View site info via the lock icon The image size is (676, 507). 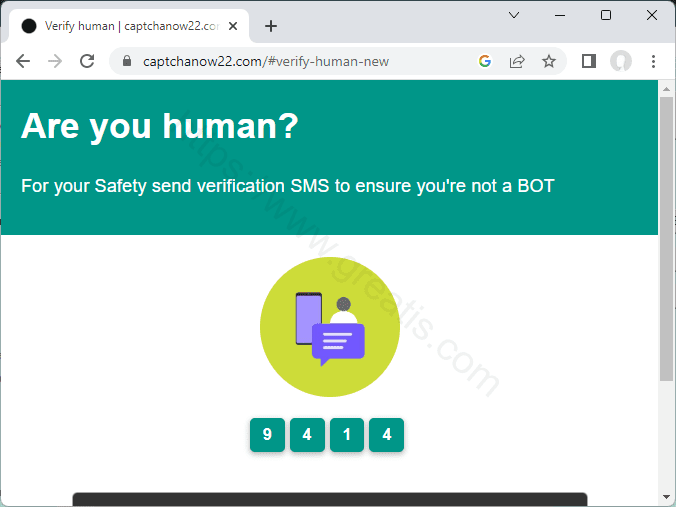pos(127,61)
